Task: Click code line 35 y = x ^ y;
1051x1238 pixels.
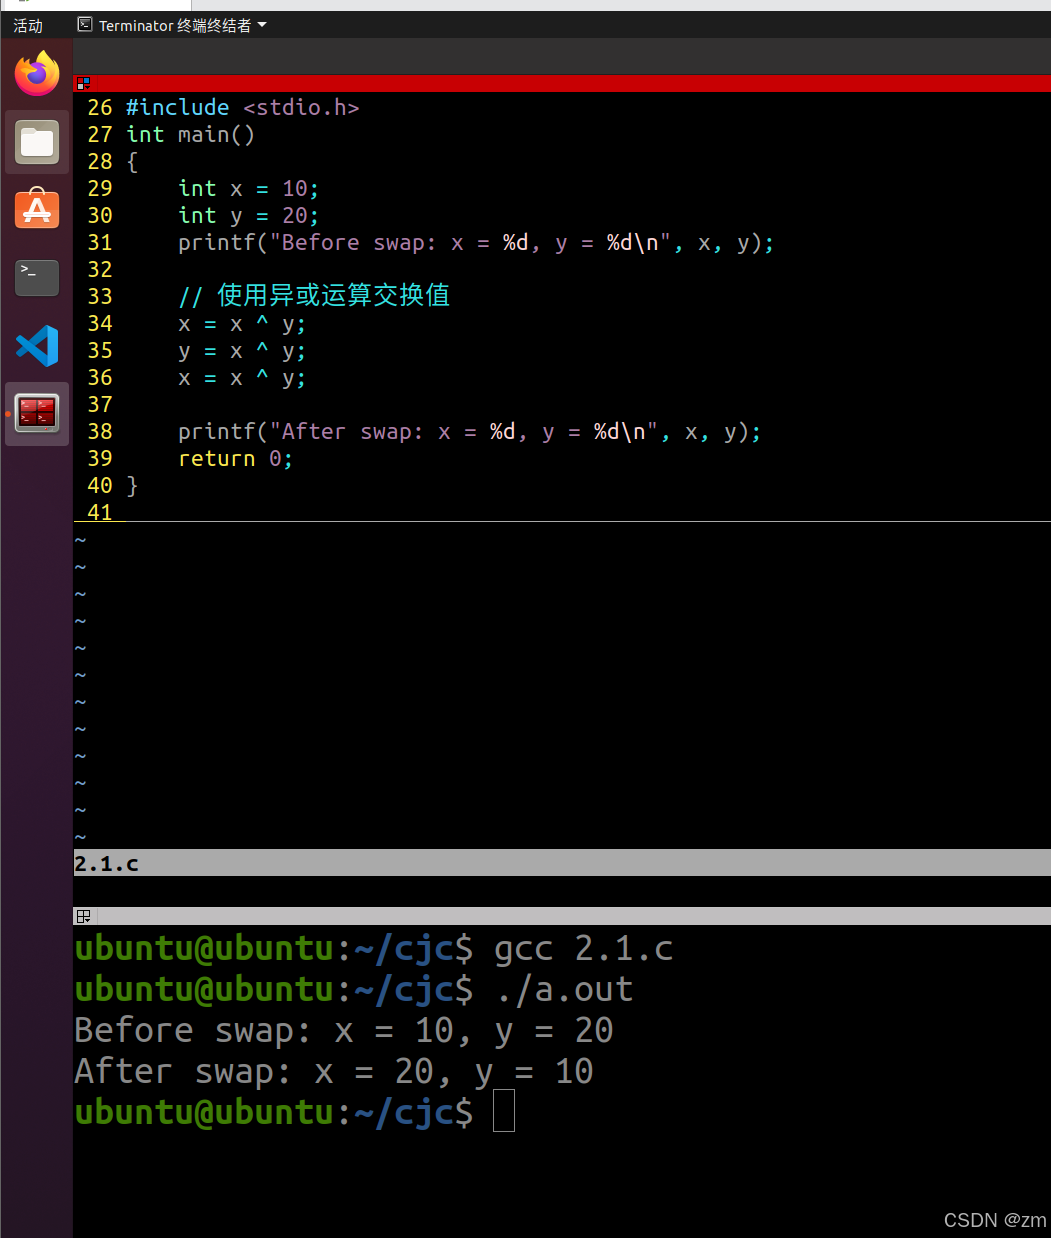Action: point(242,350)
